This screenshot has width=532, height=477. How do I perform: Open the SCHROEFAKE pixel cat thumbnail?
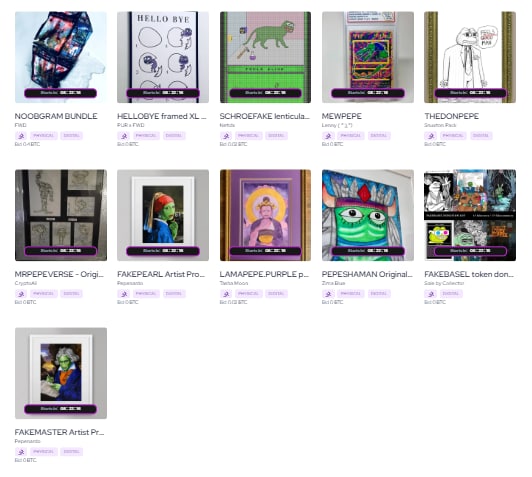click(x=265, y=57)
